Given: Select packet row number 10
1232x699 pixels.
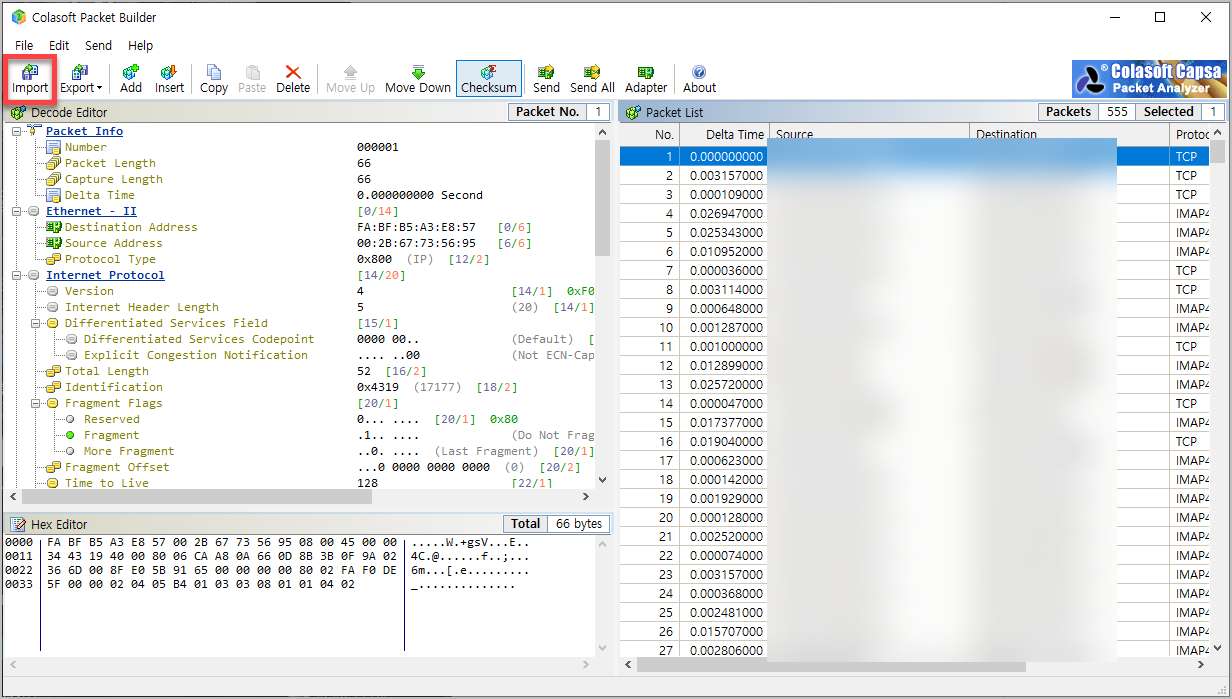Looking at the screenshot, I should (914, 327).
